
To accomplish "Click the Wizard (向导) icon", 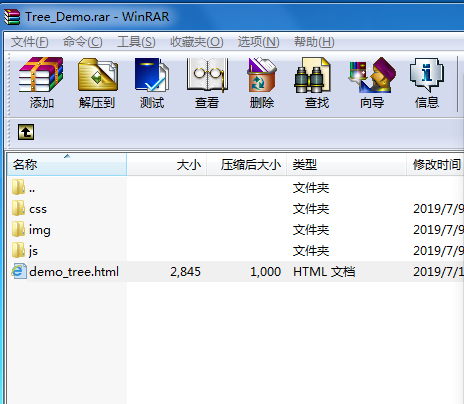I will [x=372, y=75].
